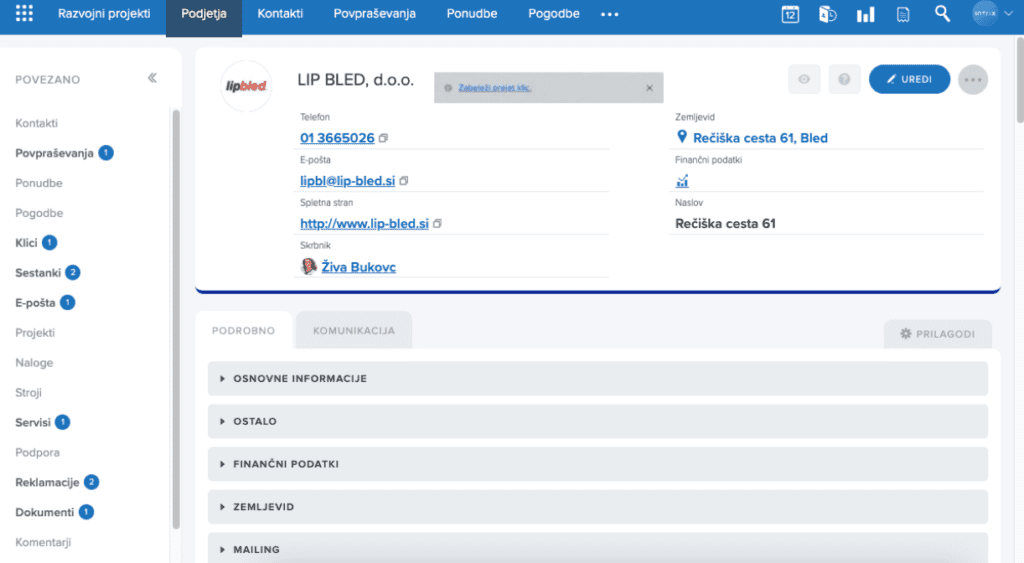1024x563 pixels.
Task: Copy the email address icon
Action: click(404, 181)
